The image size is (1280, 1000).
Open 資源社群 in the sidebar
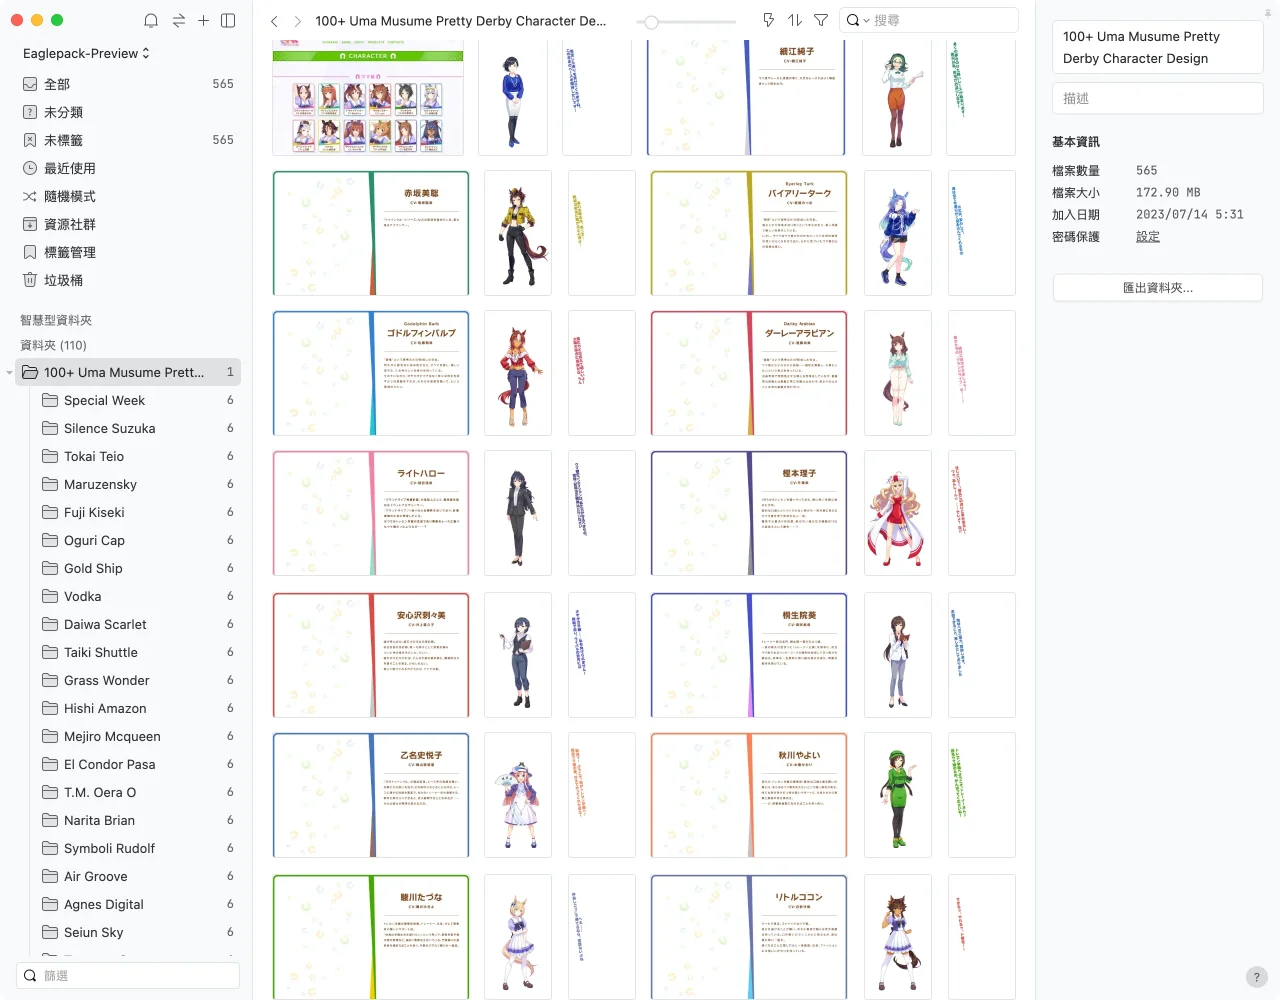[x=128, y=224]
